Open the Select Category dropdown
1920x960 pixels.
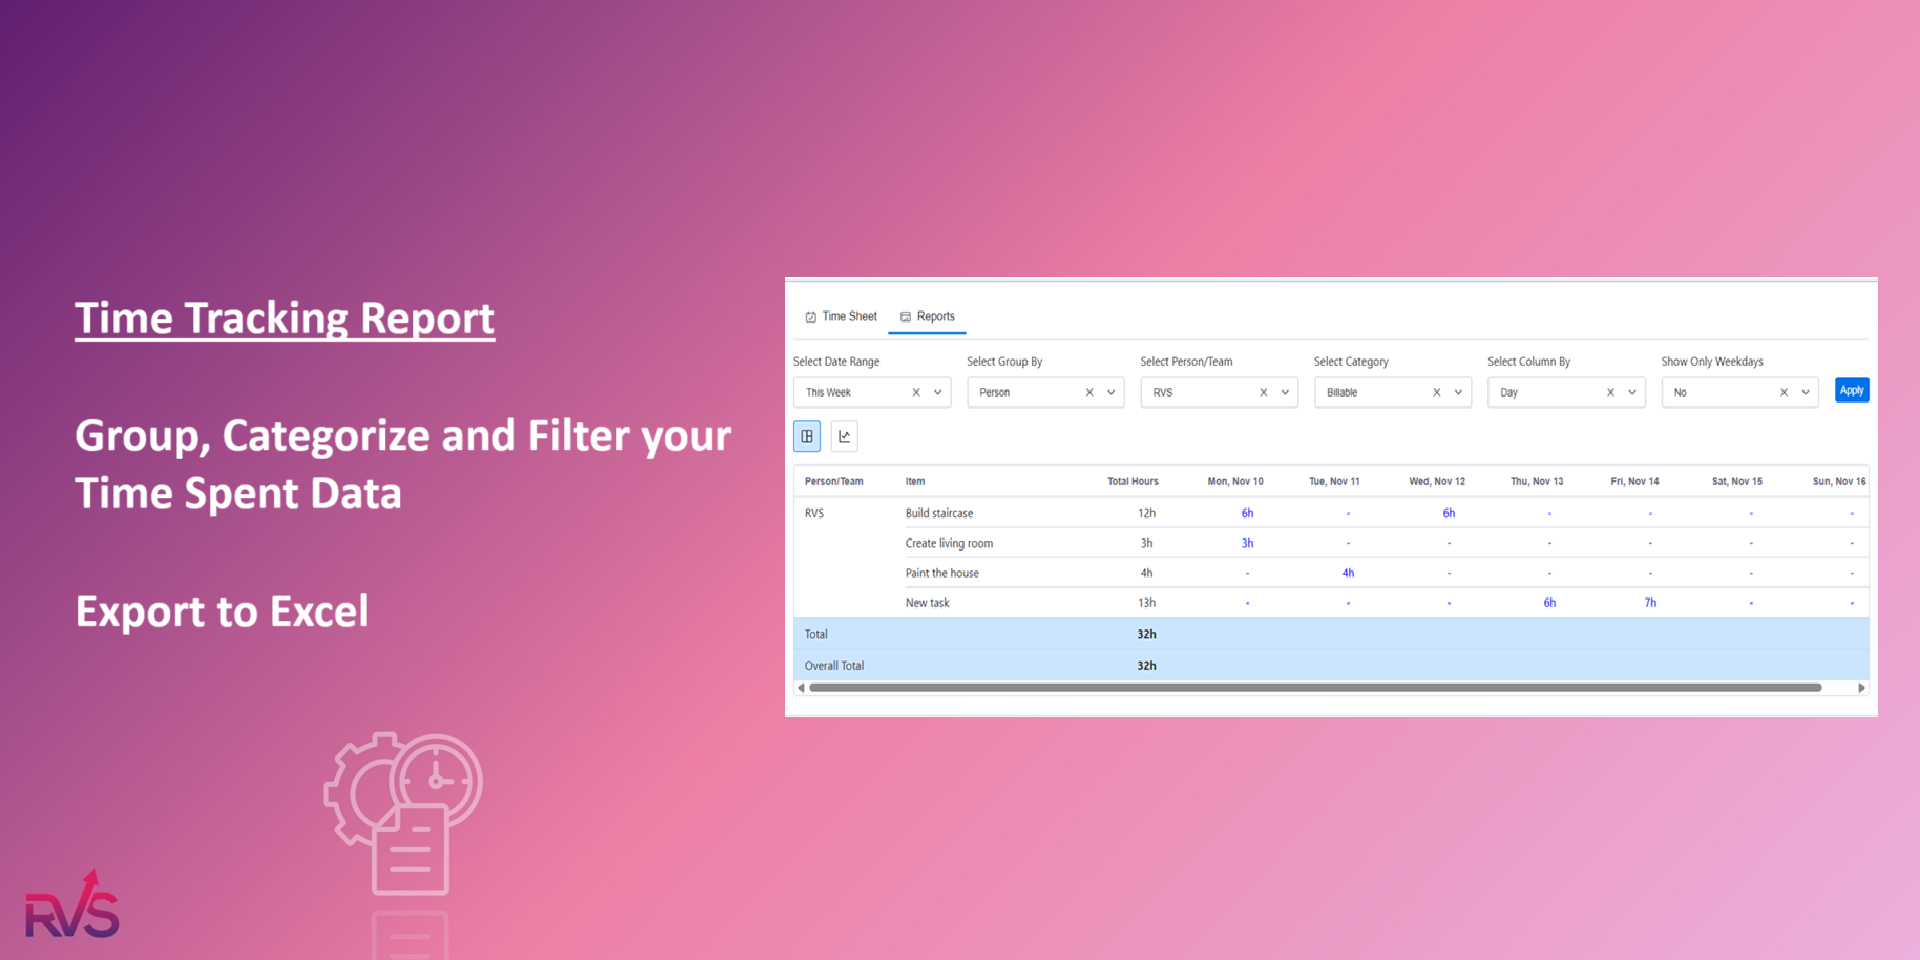pos(1458,392)
